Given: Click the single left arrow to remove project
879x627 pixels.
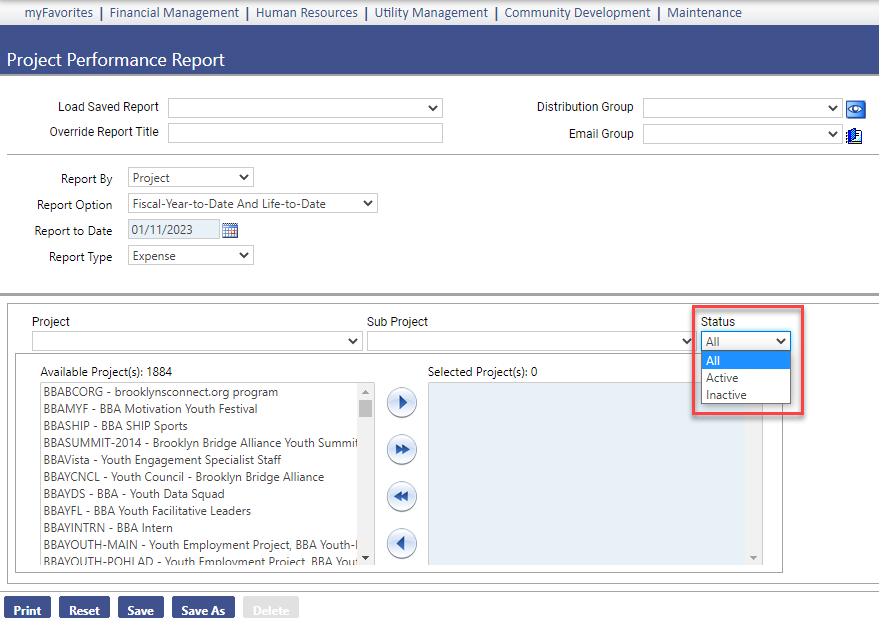Looking at the screenshot, I should [x=401, y=544].
